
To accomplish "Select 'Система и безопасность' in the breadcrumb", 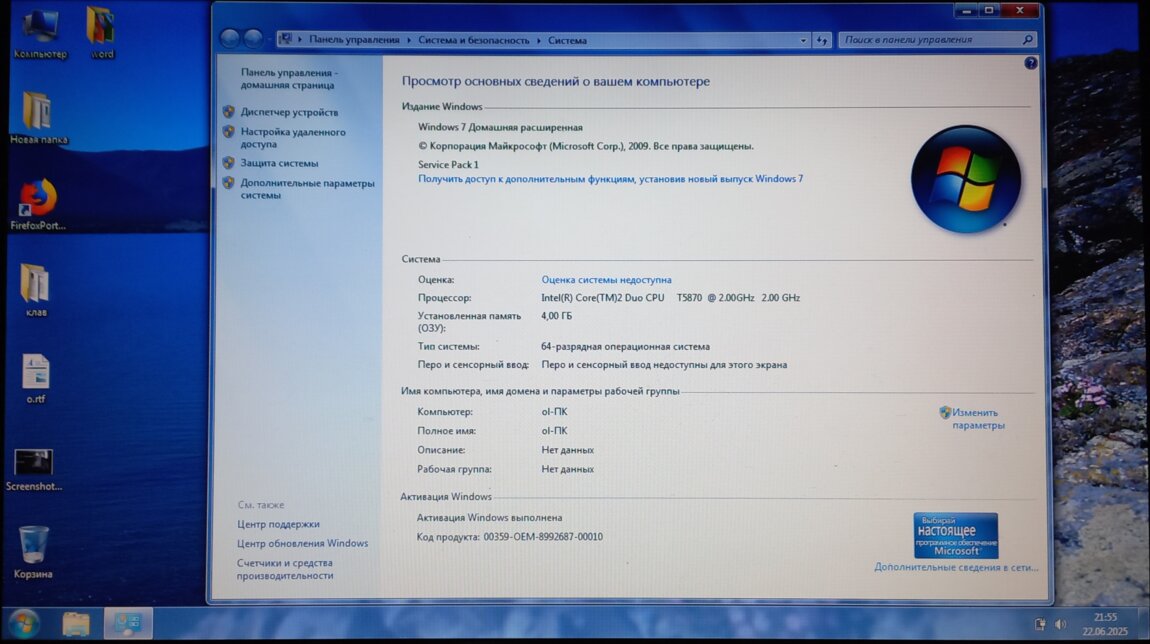I will click(x=474, y=40).
